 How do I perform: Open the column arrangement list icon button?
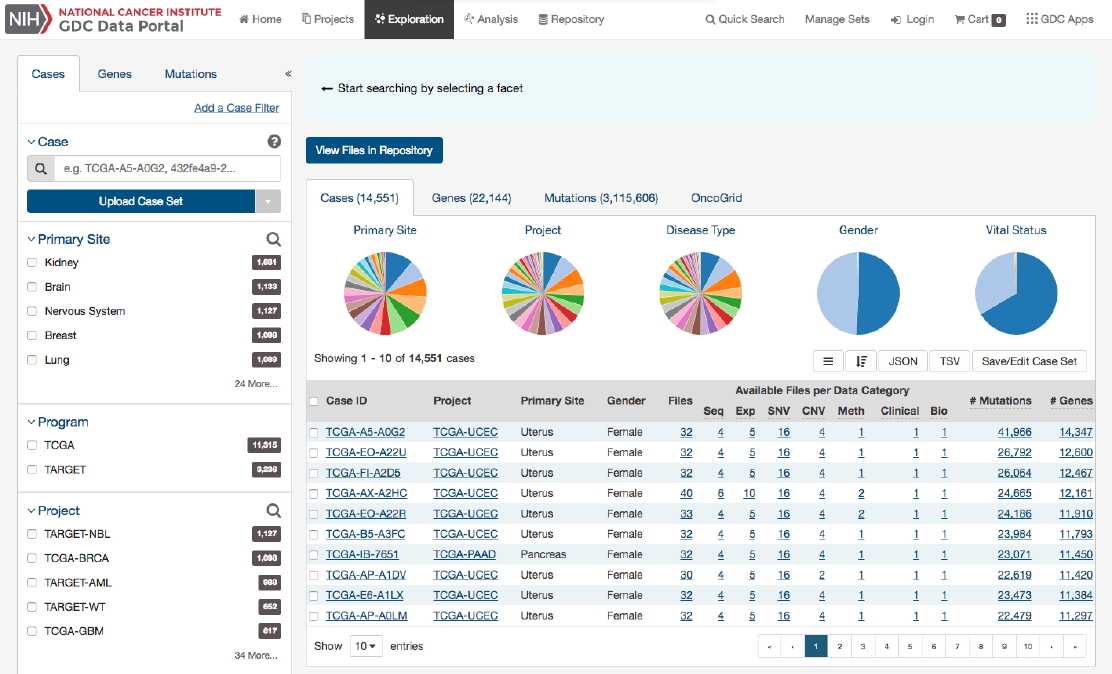pos(828,361)
